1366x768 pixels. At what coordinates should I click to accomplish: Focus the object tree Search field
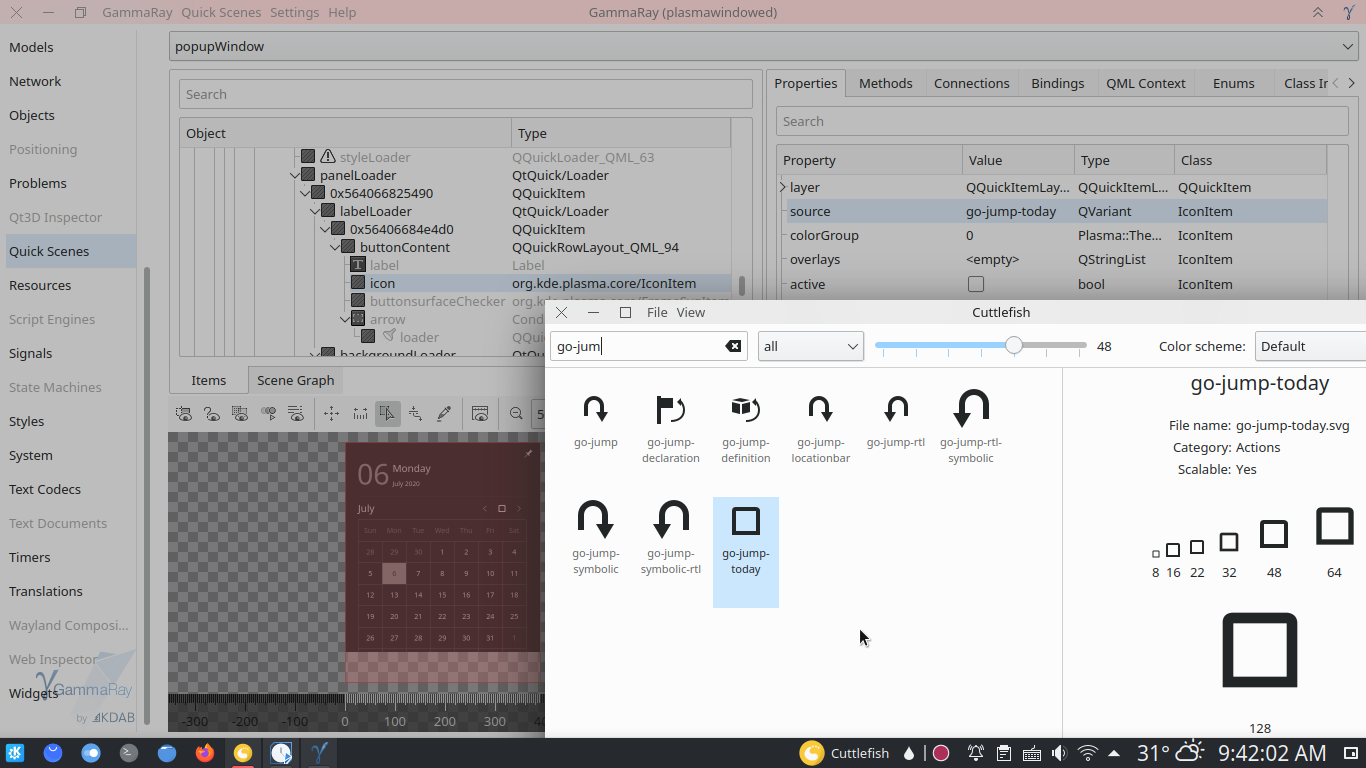pyautogui.click(x=466, y=94)
